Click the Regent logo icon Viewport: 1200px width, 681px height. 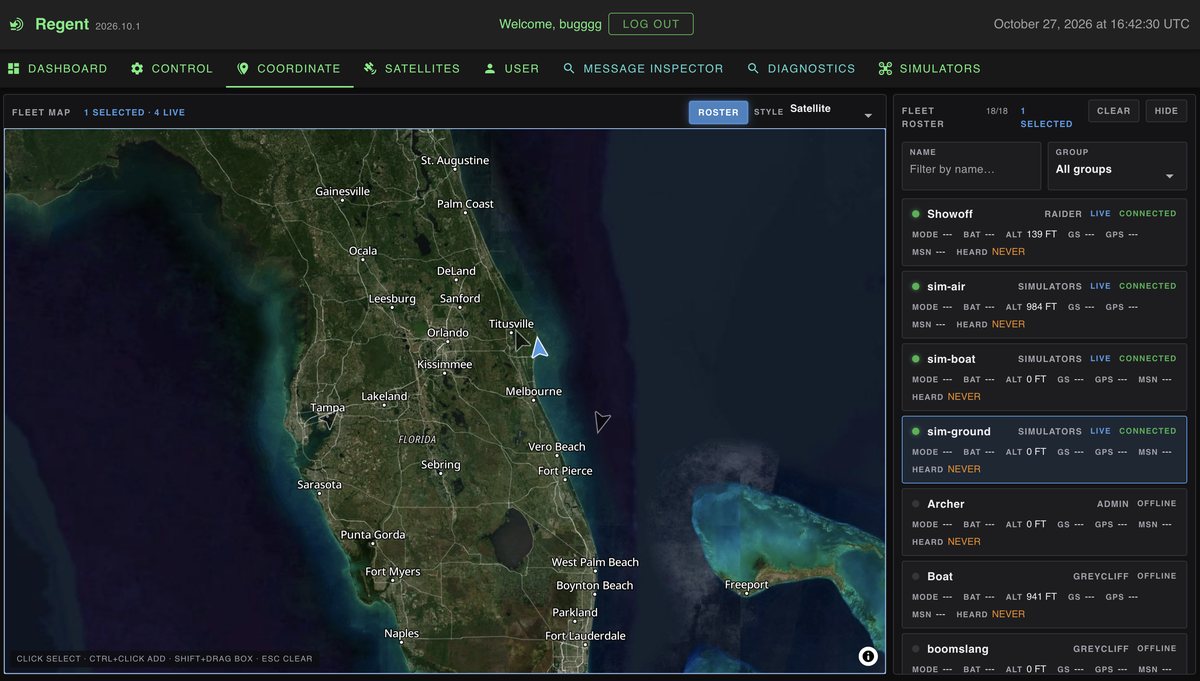tap(16, 24)
